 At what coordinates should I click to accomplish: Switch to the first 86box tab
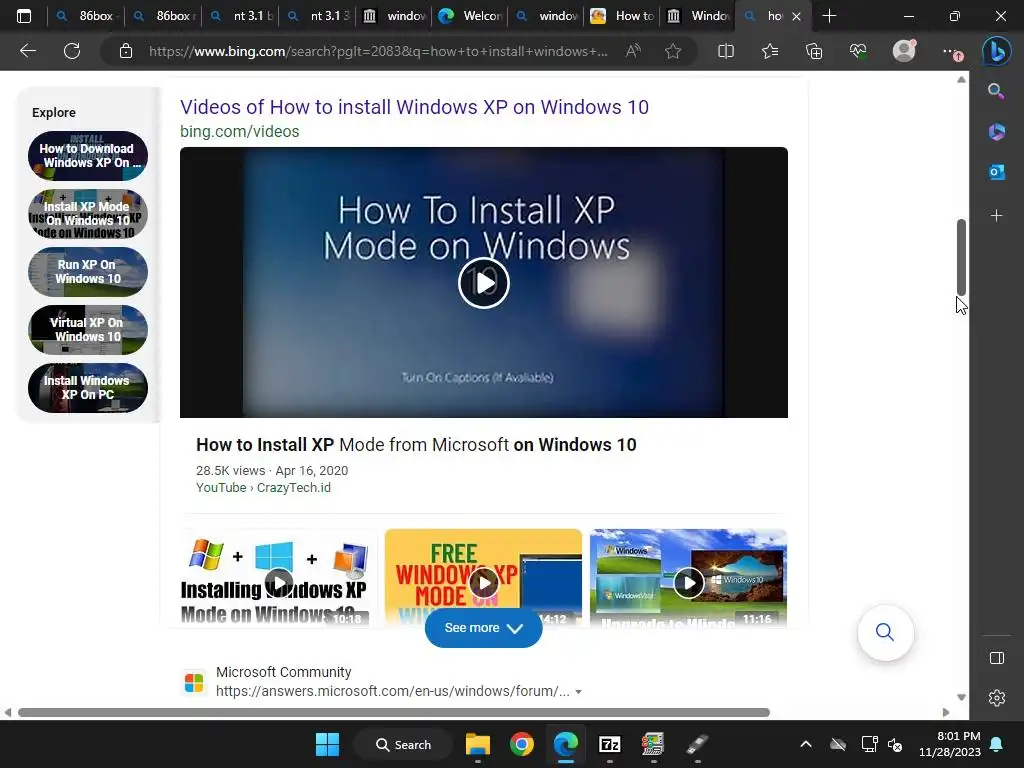click(x=86, y=16)
